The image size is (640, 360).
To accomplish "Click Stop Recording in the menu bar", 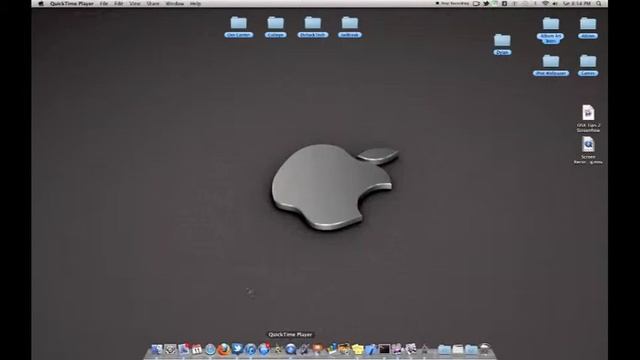I will click(453, 3).
